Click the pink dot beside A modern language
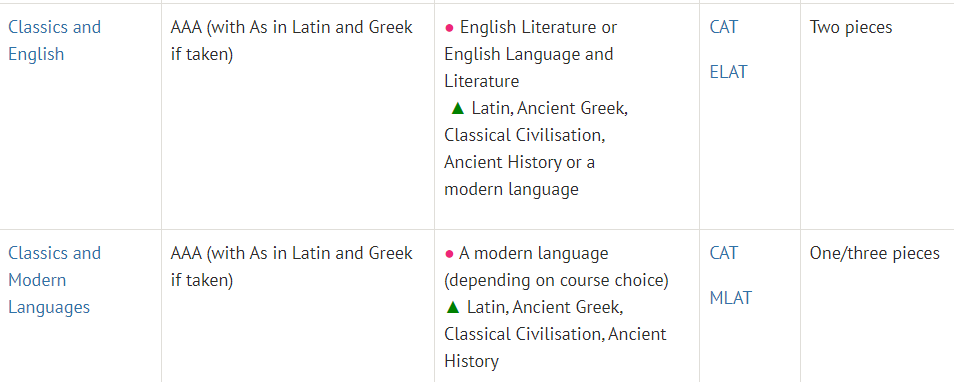The height and width of the screenshot is (382, 954). pyautogui.click(x=450, y=254)
